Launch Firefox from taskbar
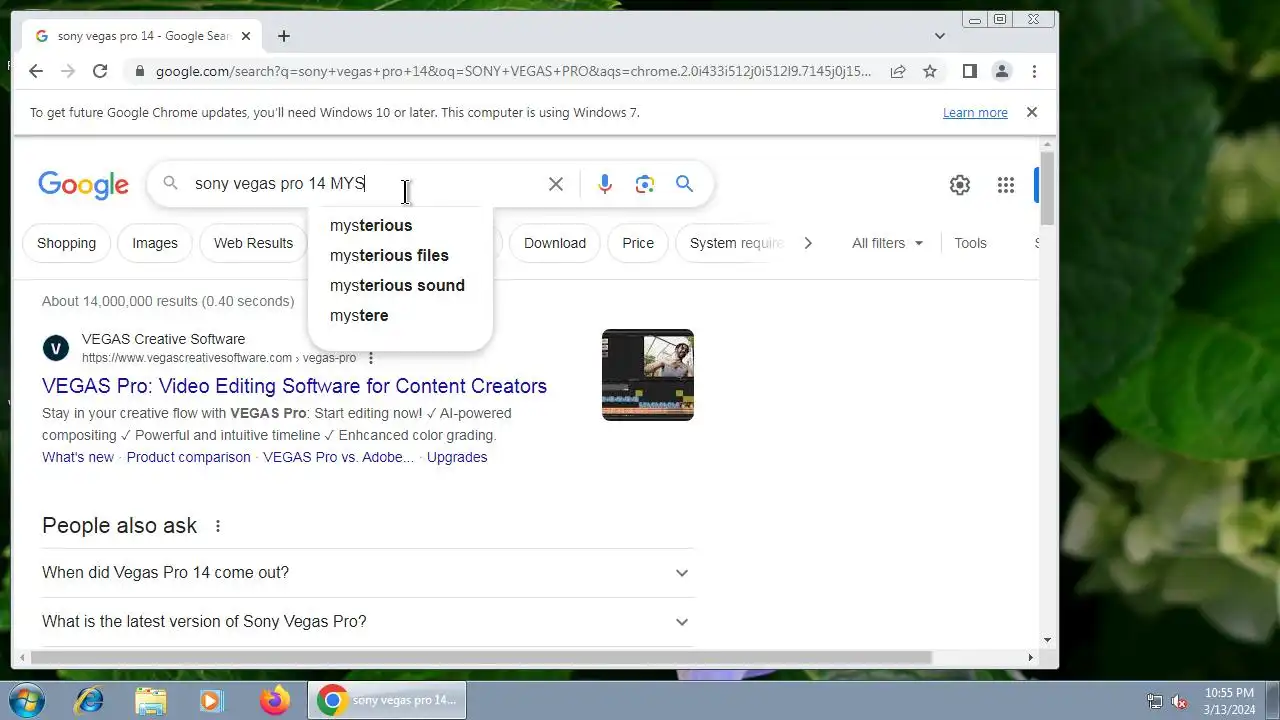 (274, 700)
